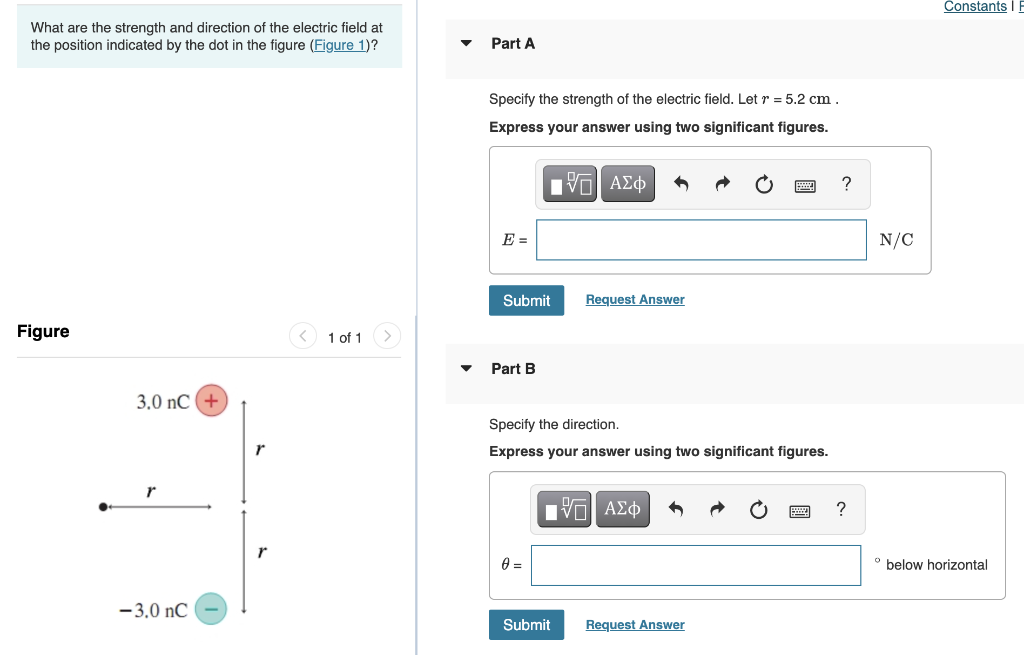
Task: Click inside the E answer field
Action: 700,240
